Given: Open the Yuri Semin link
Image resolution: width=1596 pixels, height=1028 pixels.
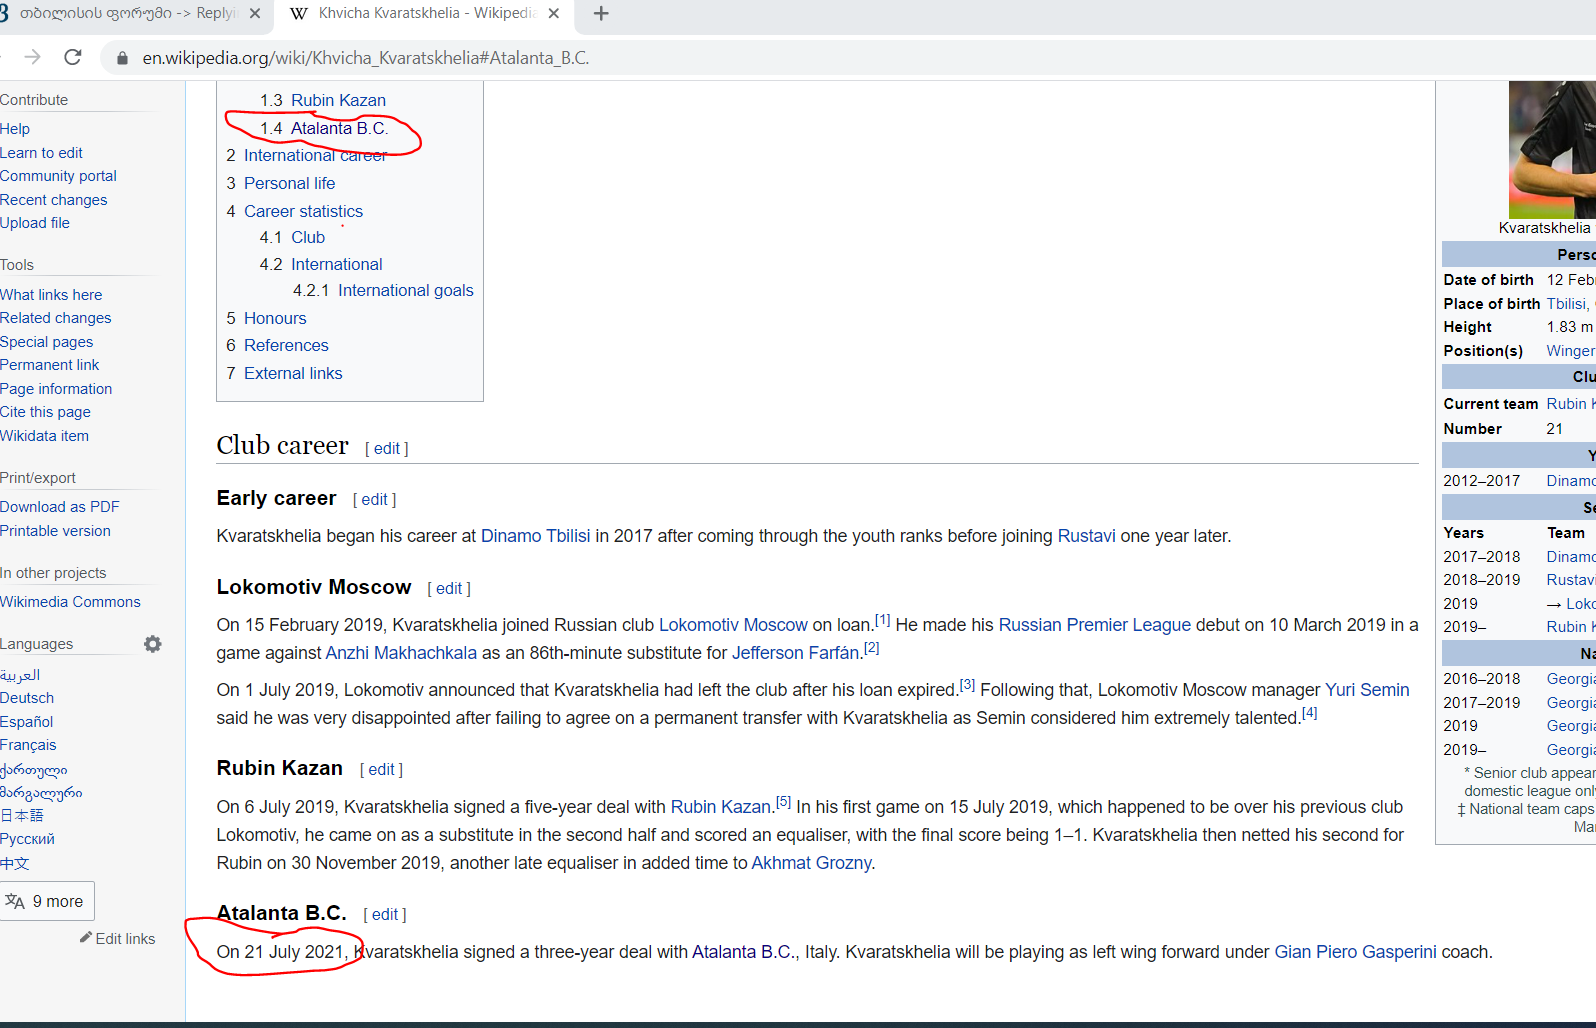Looking at the screenshot, I should point(1367,690).
